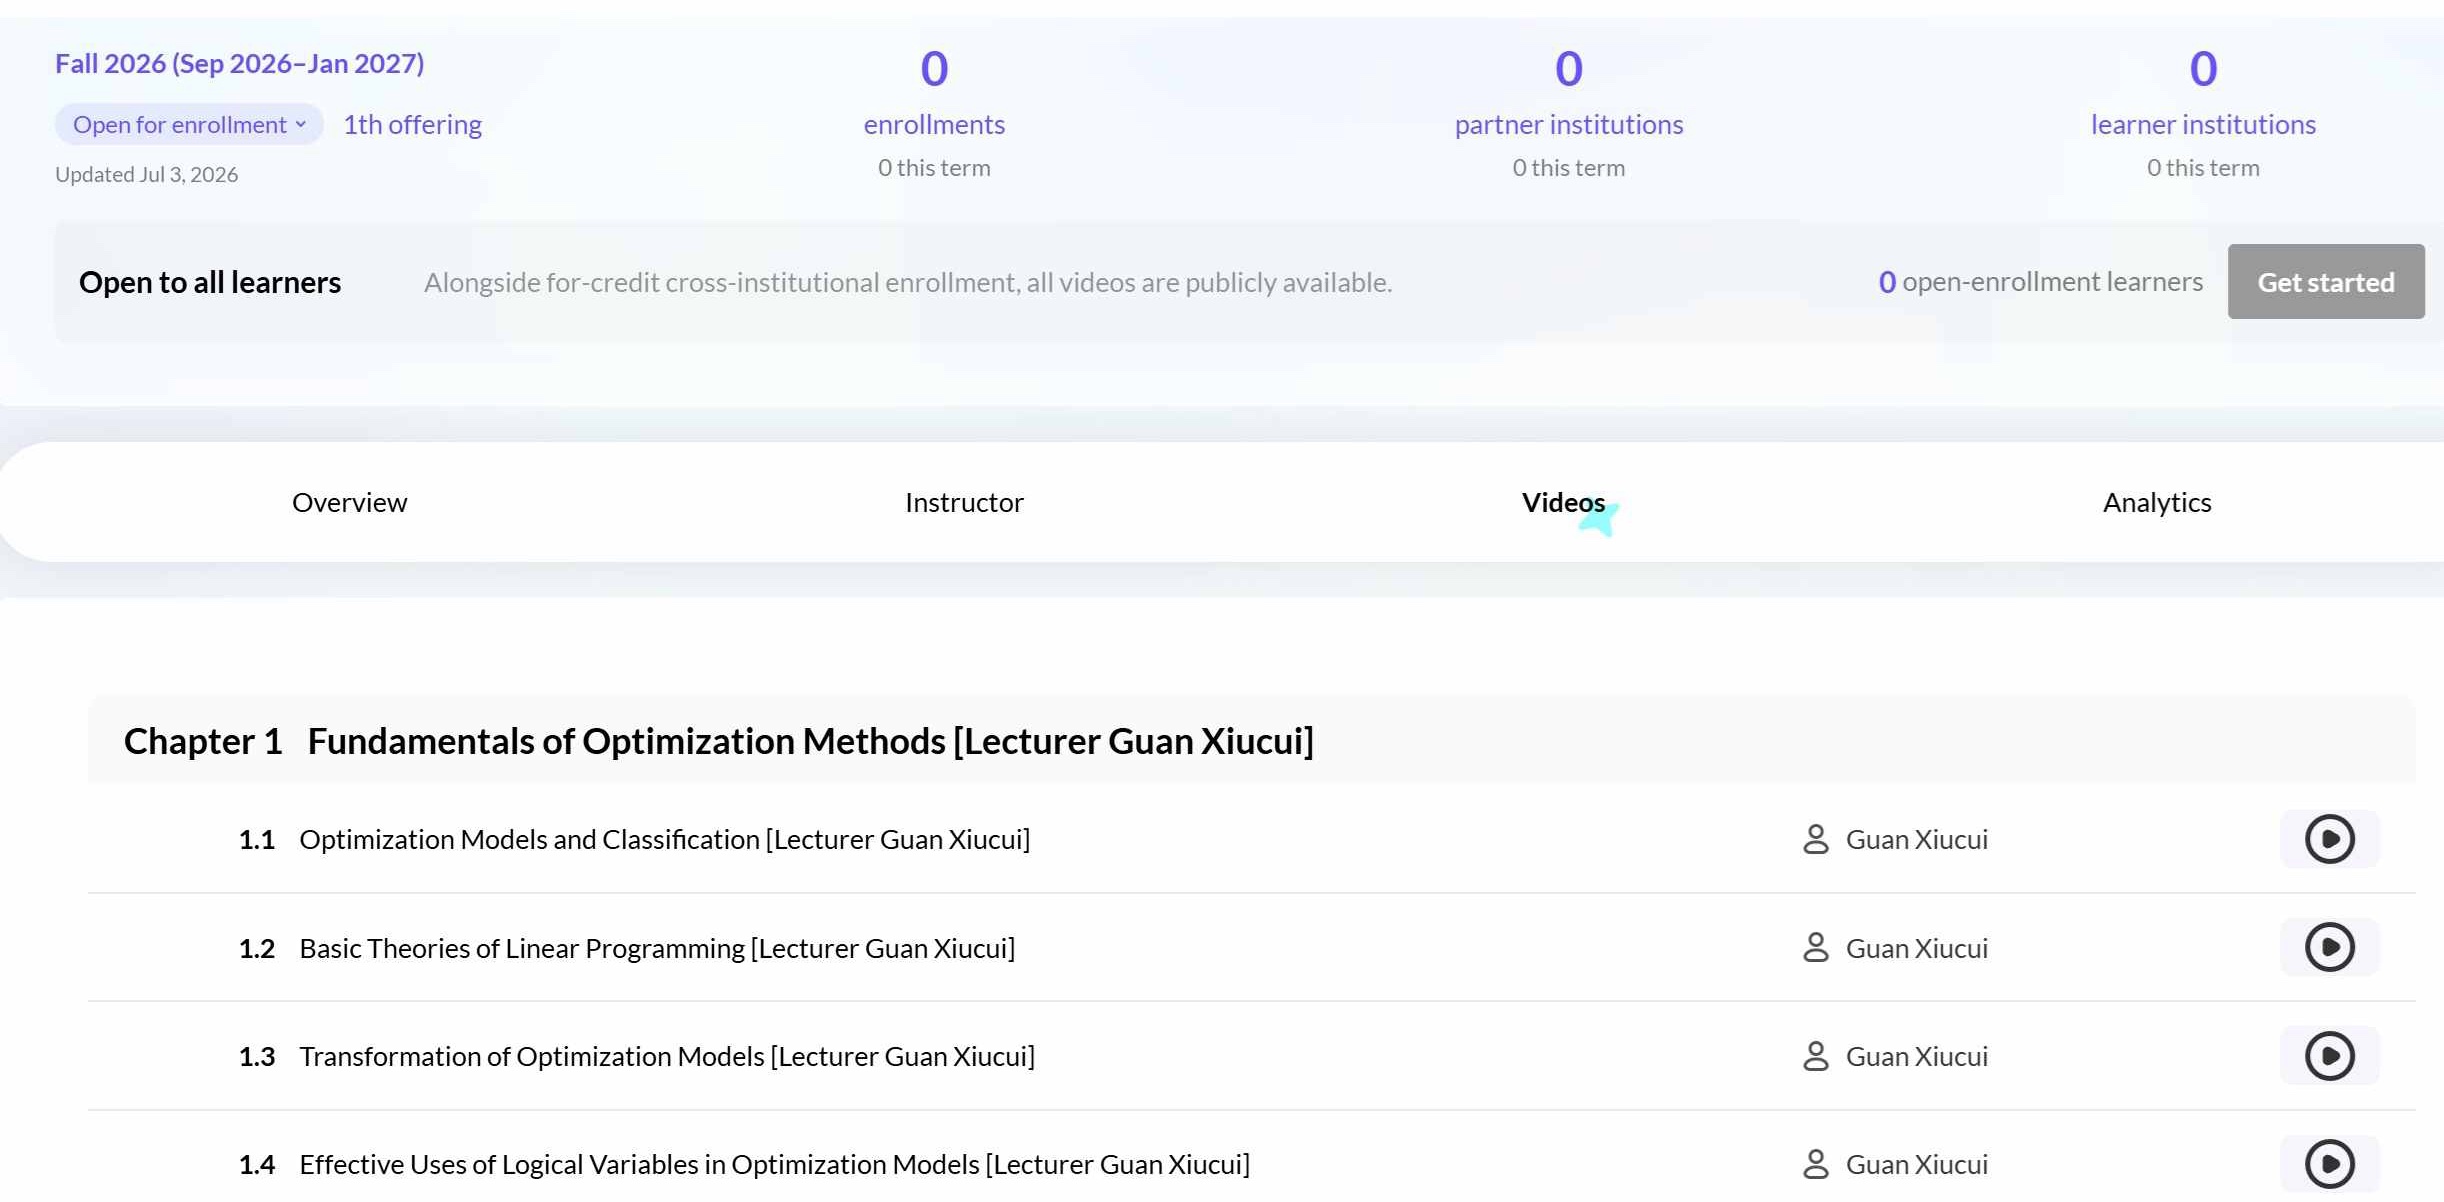Play video 1.4 Effective Uses of Logical Variables
Image resolution: width=2444 pixels, height=1202 pixels.
[2329, 1164]
